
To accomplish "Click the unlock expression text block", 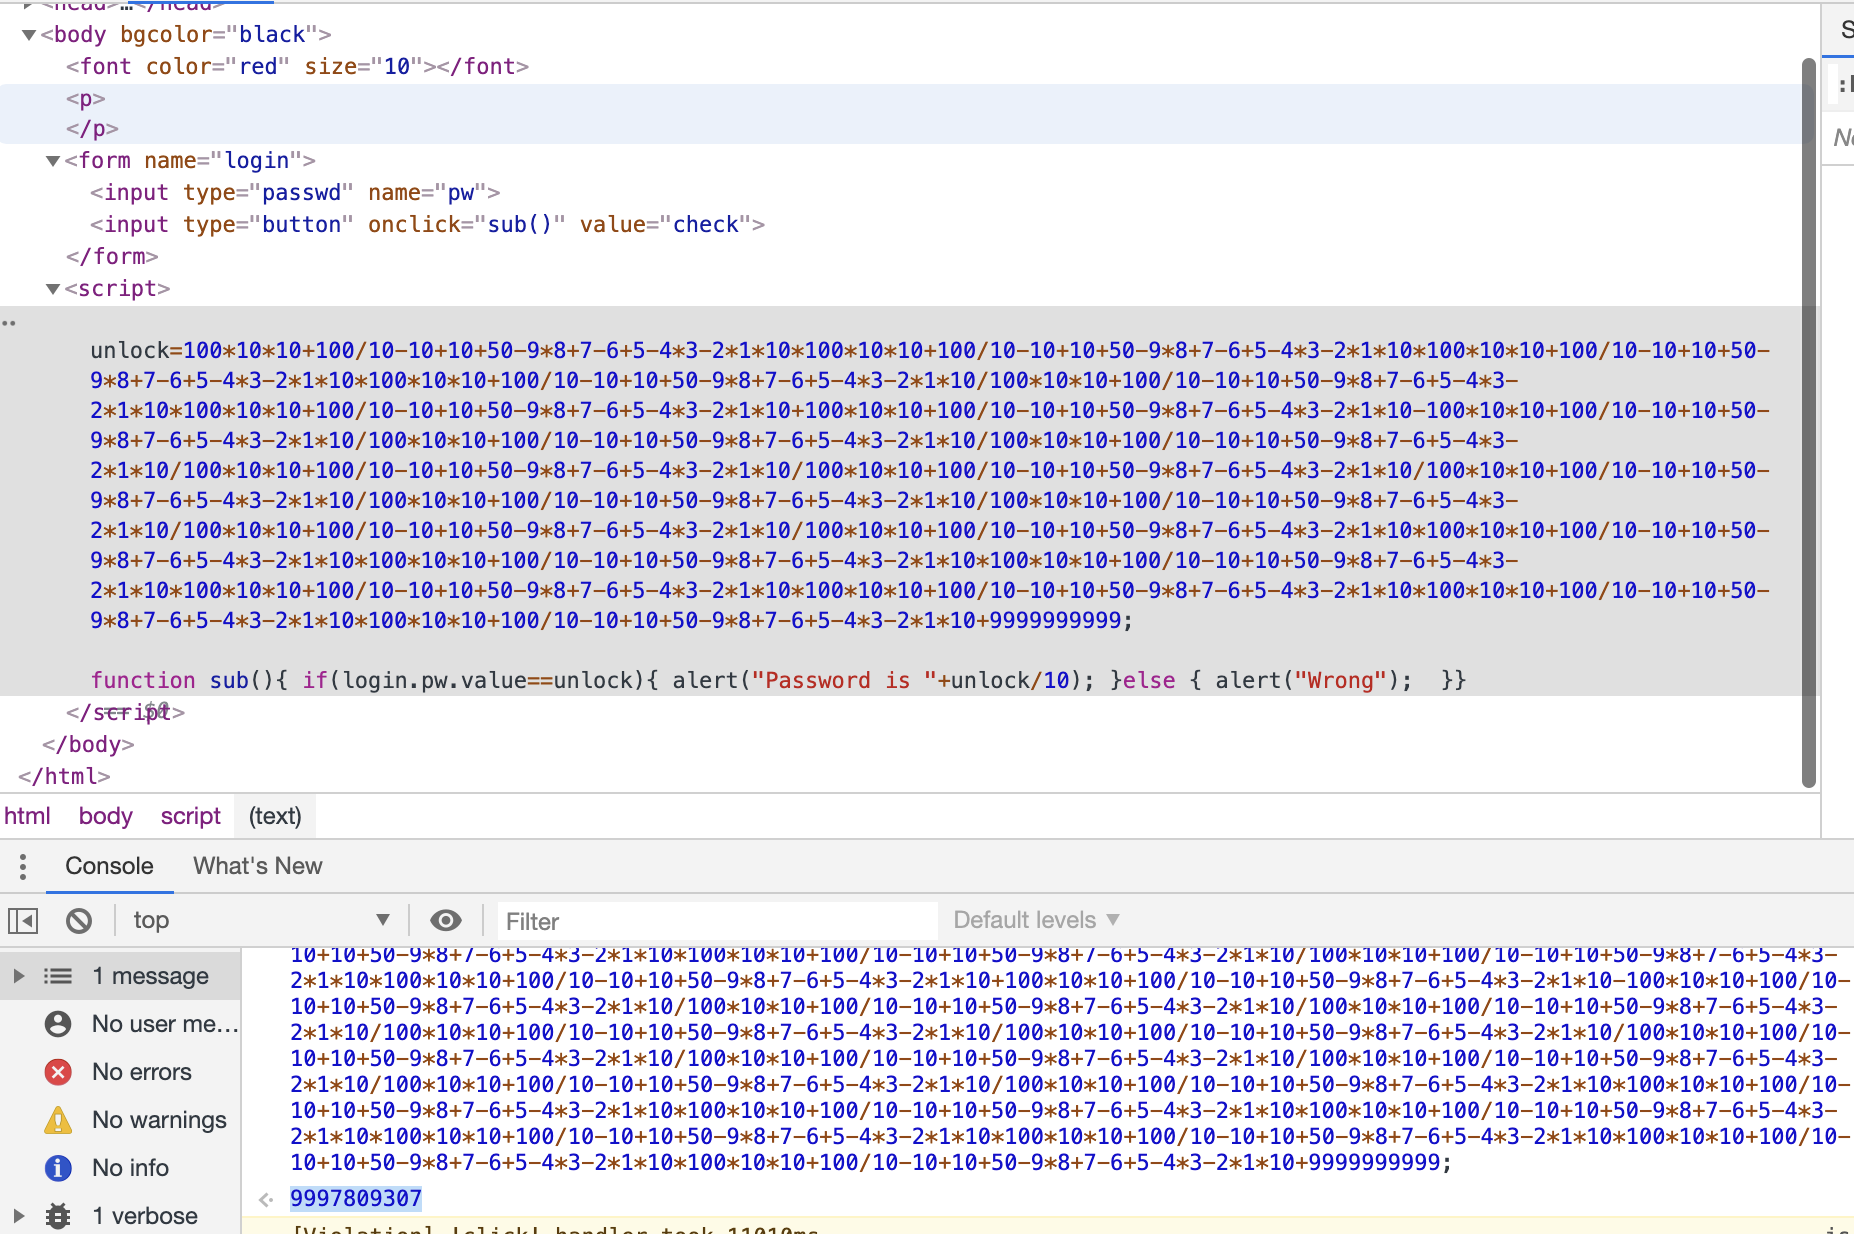I will click(x=930, y=485).
